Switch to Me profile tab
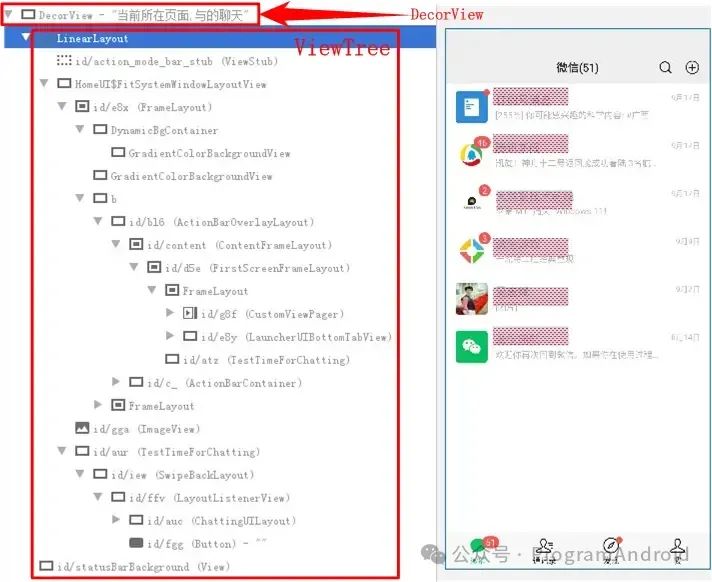Screen dimensions: 712x582 pyautogui.click(x=677, y=551)
